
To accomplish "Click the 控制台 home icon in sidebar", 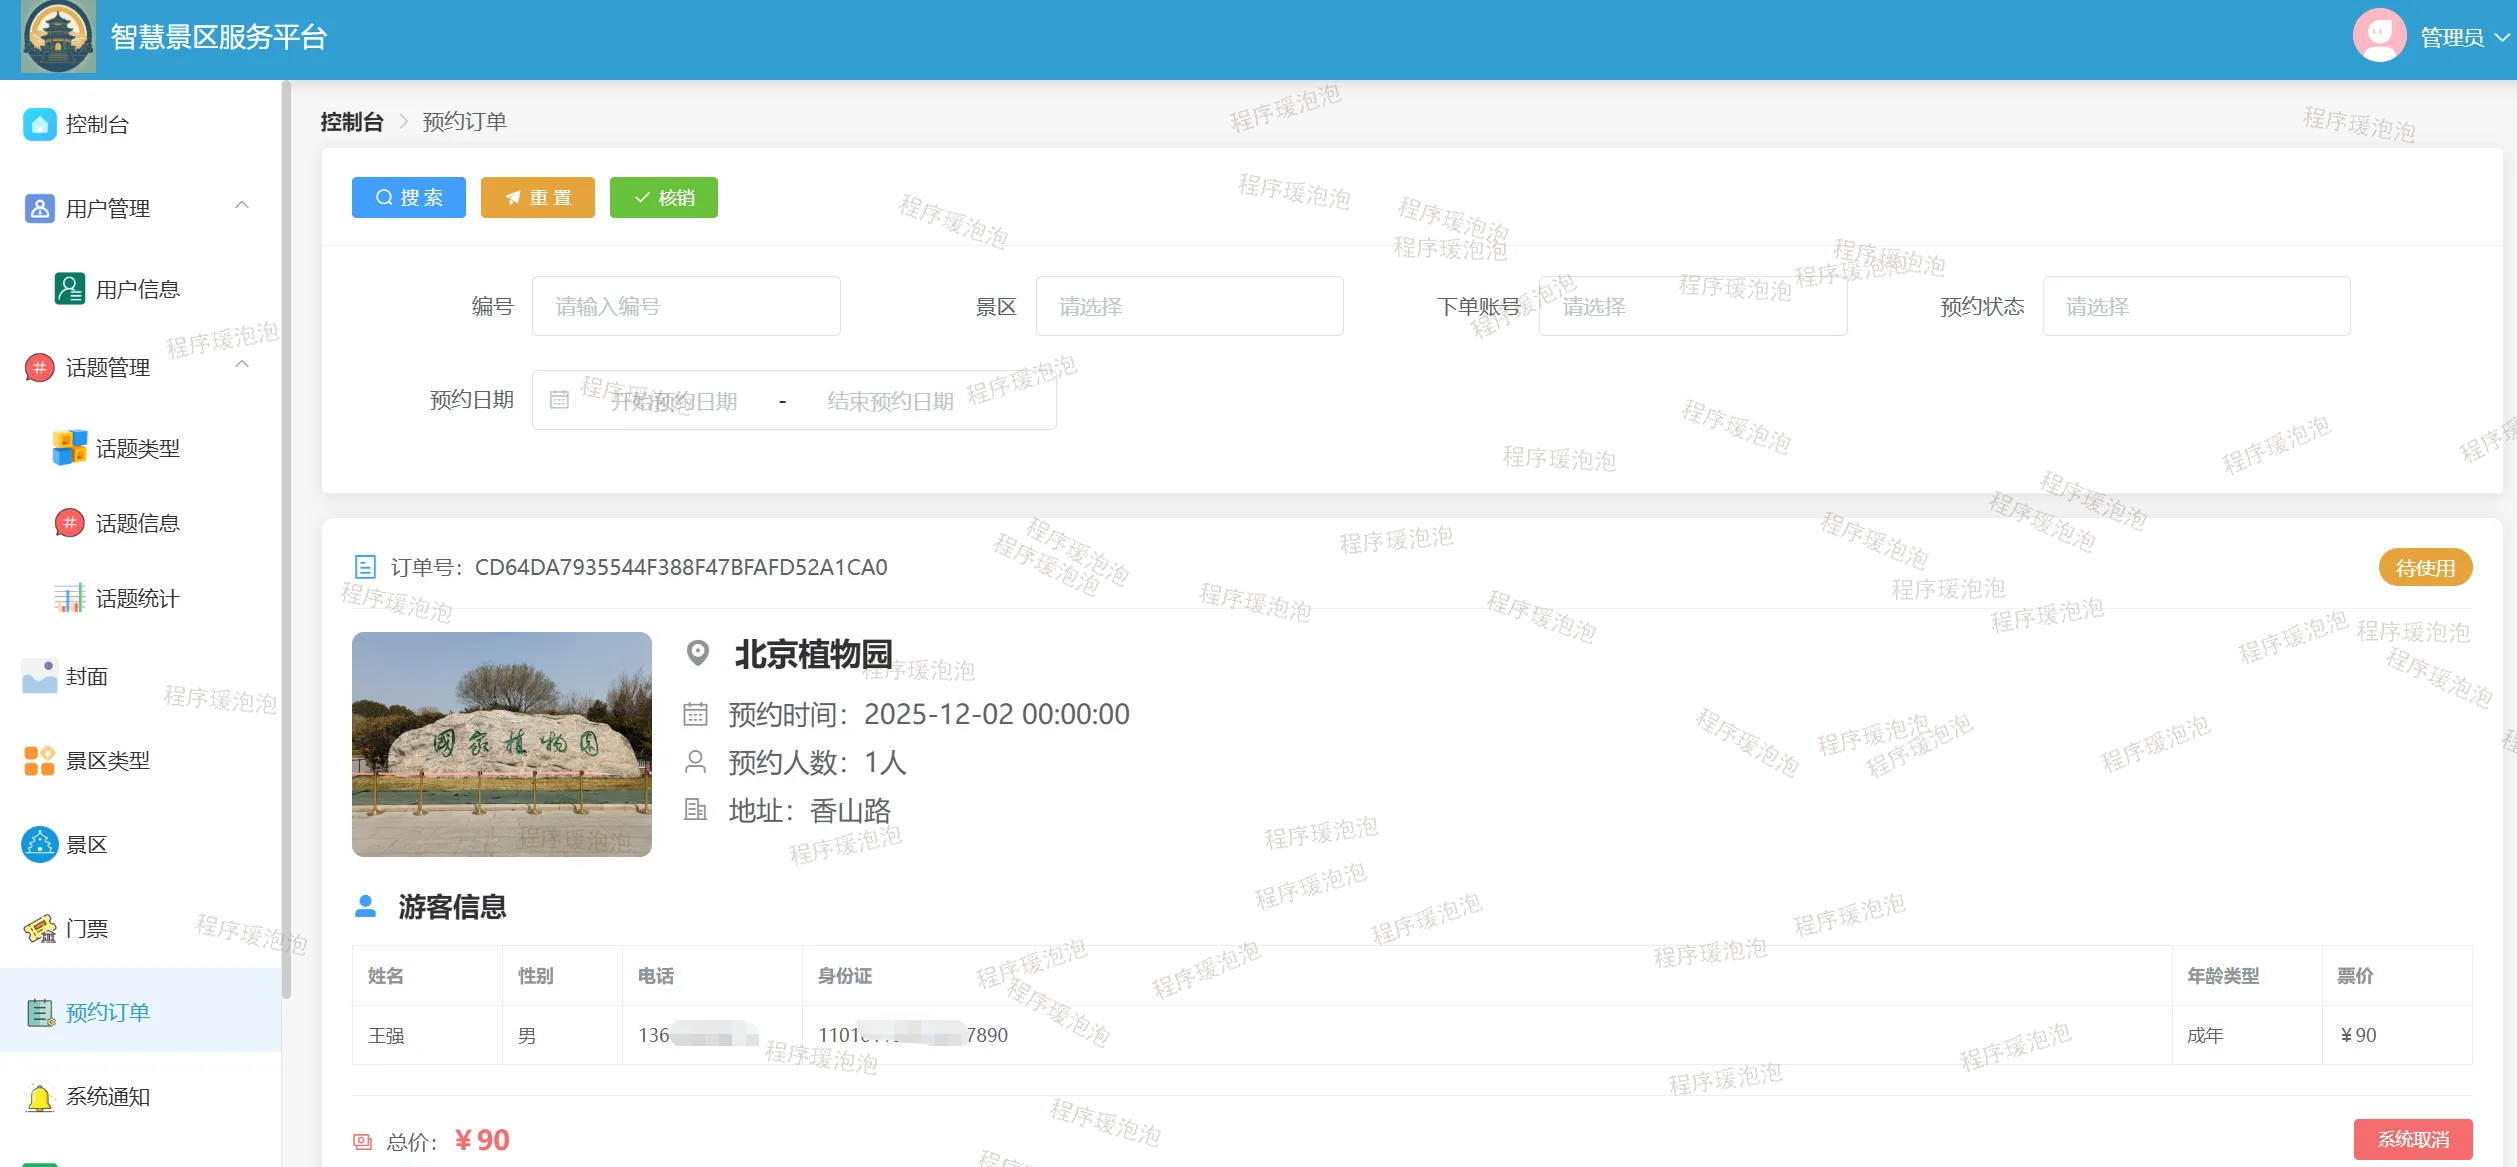I will point(39,124).
